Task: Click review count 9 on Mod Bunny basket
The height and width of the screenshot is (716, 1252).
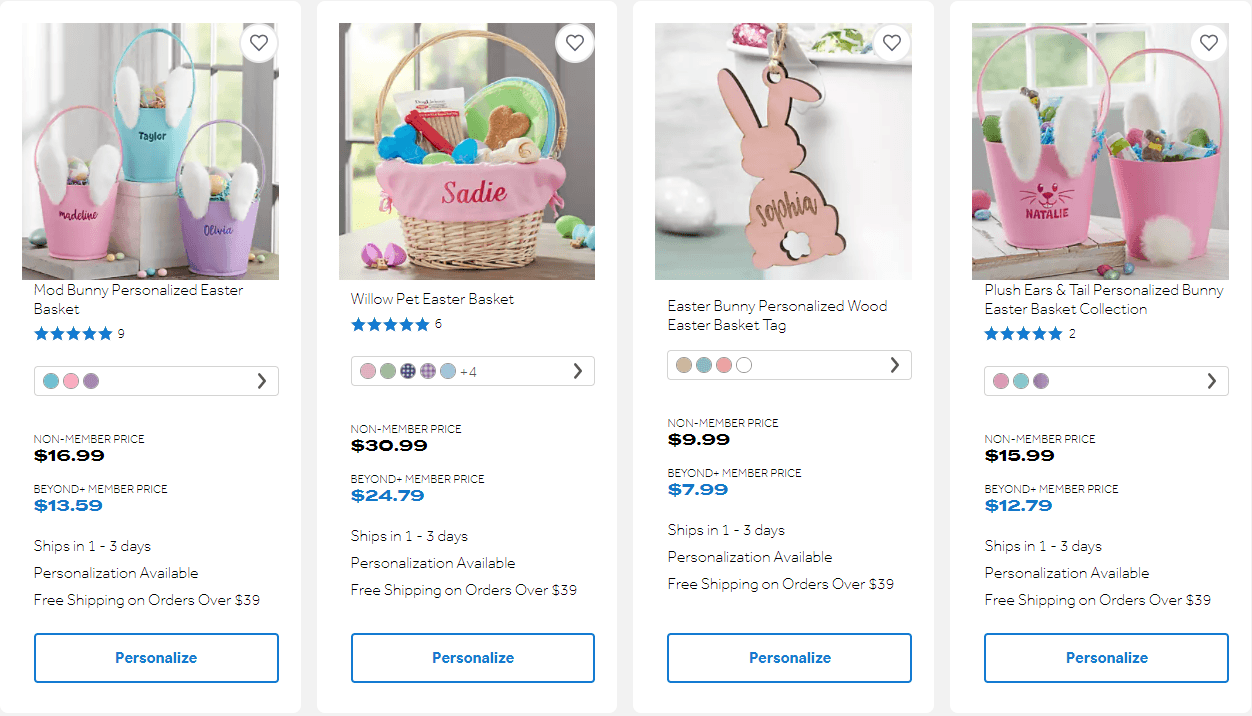Action: coord(121,333)
